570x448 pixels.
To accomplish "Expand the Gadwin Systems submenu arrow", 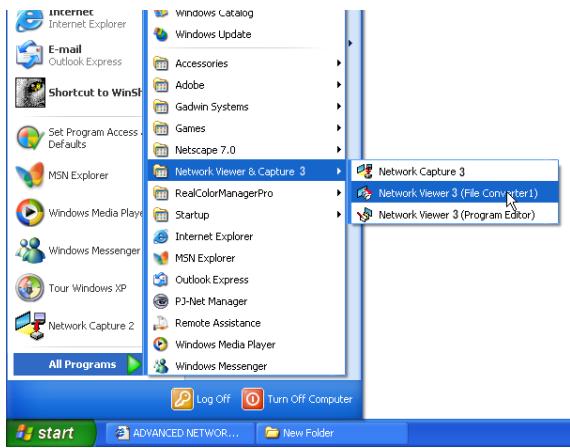I will 339,106.
